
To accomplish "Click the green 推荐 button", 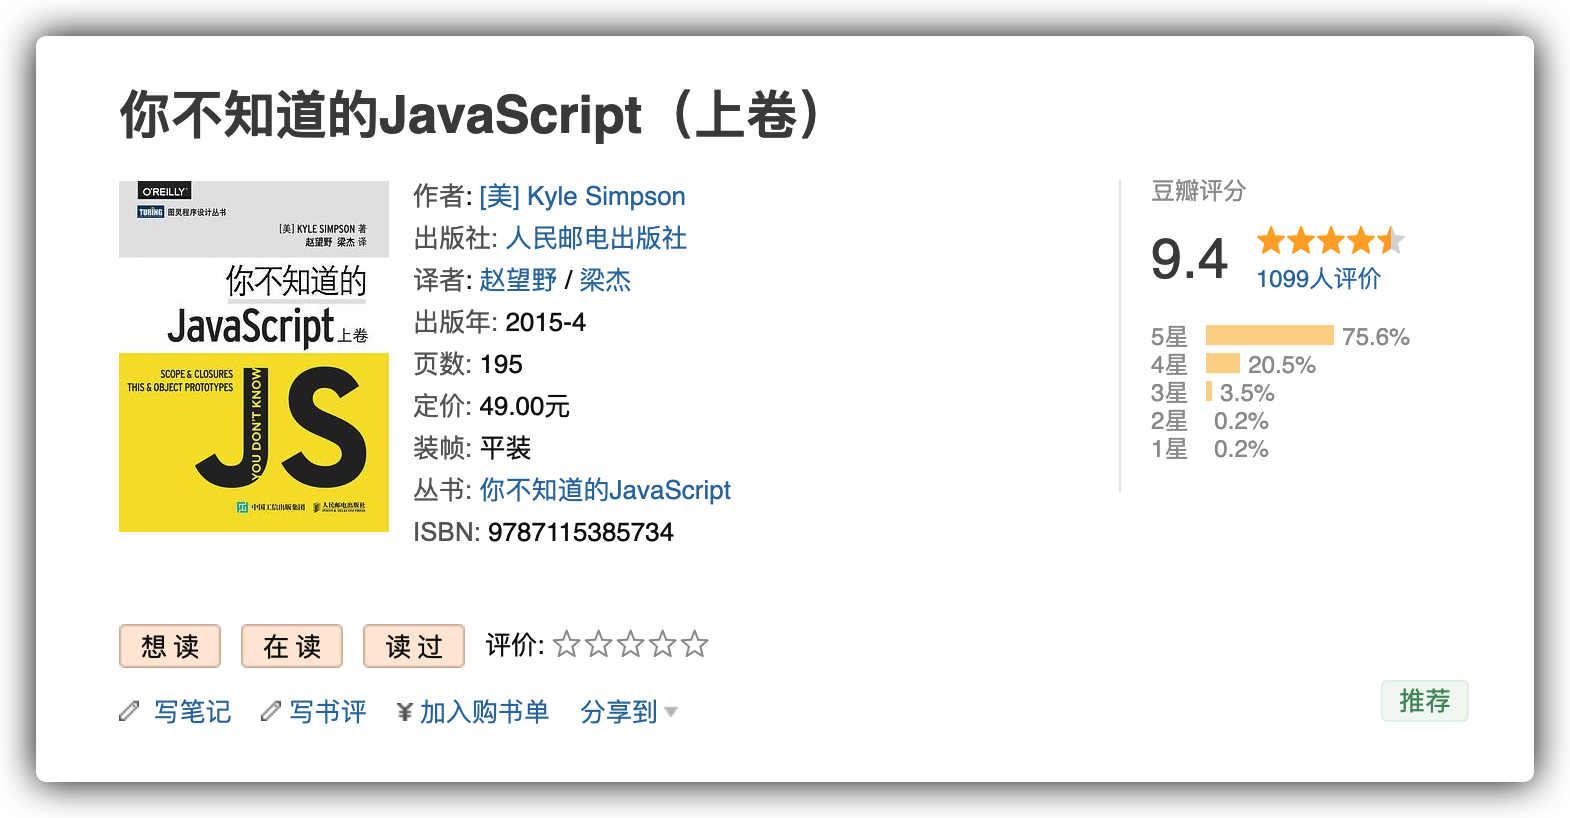I will pos(1425,701).
